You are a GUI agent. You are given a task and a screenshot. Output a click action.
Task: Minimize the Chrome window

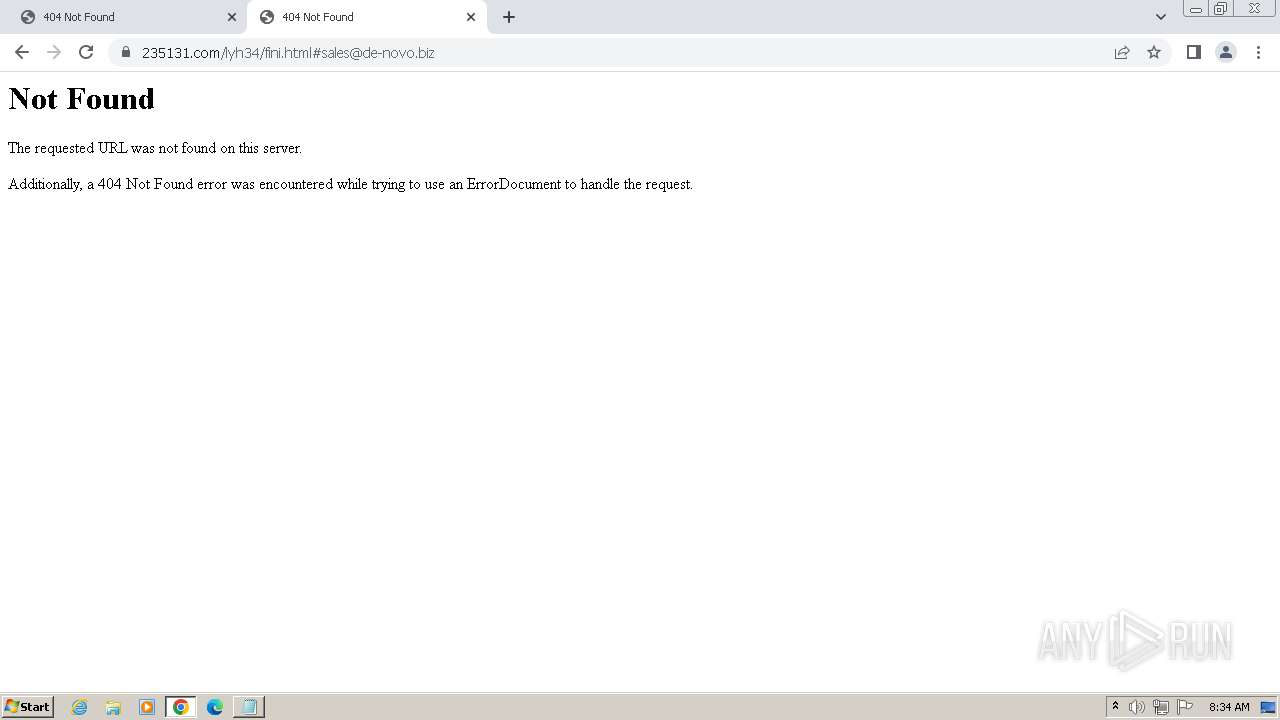coord(1195,9)
